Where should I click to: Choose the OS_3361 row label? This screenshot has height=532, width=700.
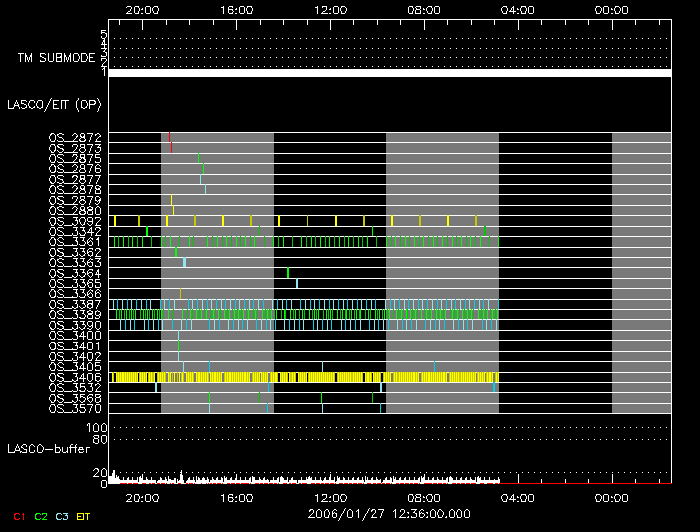click(74, 242)
